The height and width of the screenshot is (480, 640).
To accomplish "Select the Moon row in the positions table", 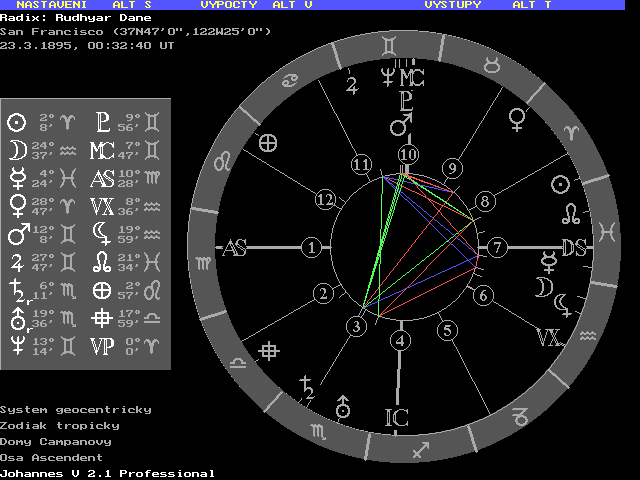I will pos(42,150).
